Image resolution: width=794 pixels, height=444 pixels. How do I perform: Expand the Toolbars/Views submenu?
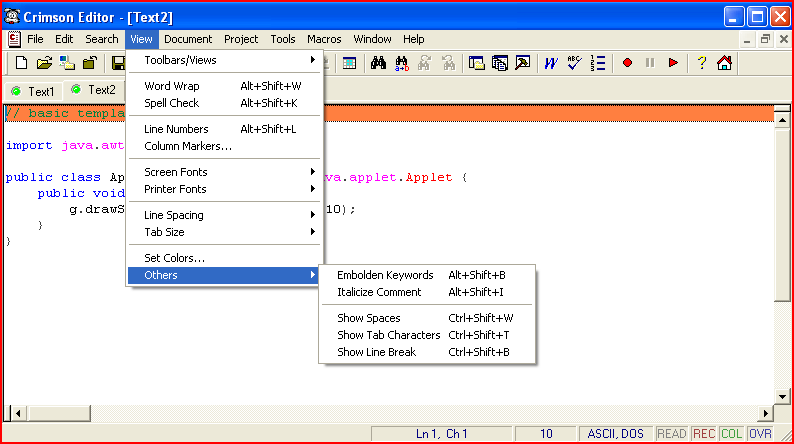point(224,60)
